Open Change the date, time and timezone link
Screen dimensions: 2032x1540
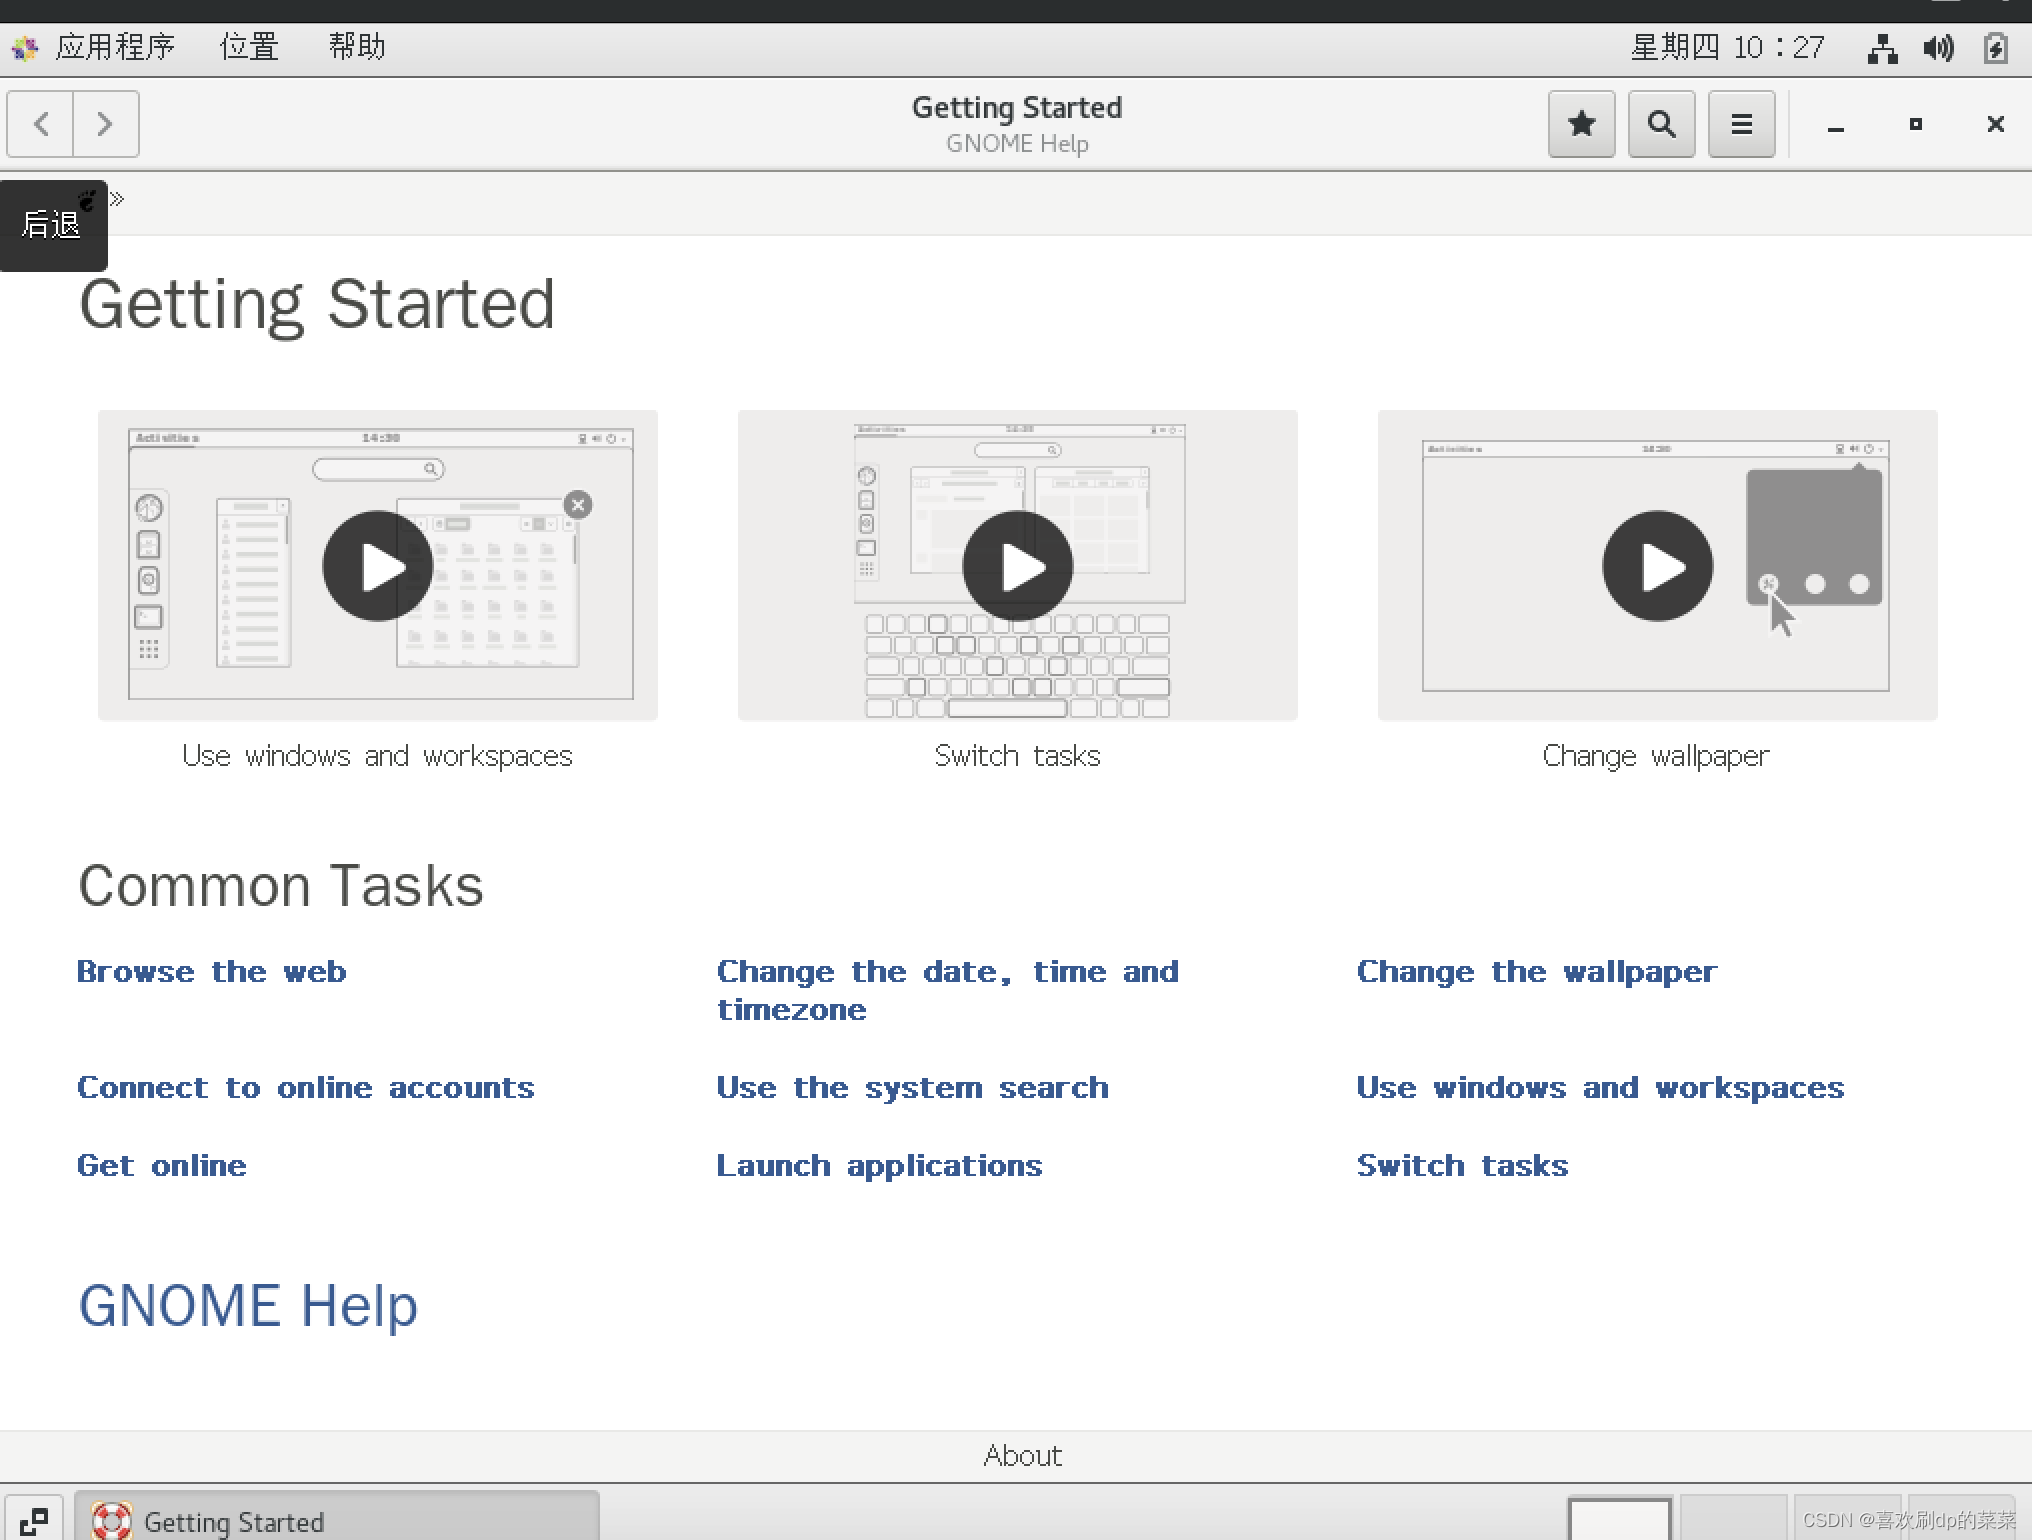(948, 990)
